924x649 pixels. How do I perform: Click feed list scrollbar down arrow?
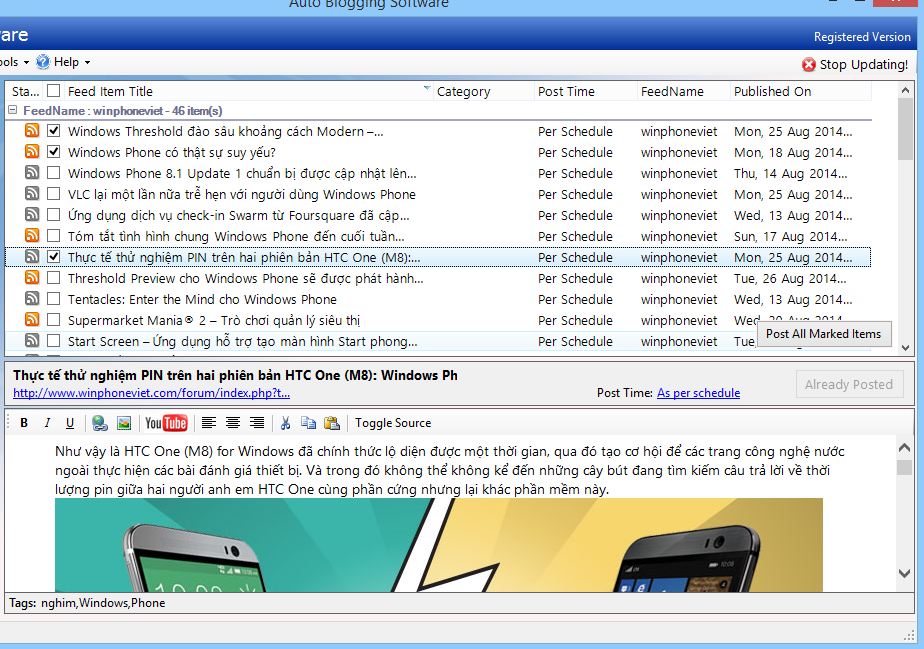[905, 348]
